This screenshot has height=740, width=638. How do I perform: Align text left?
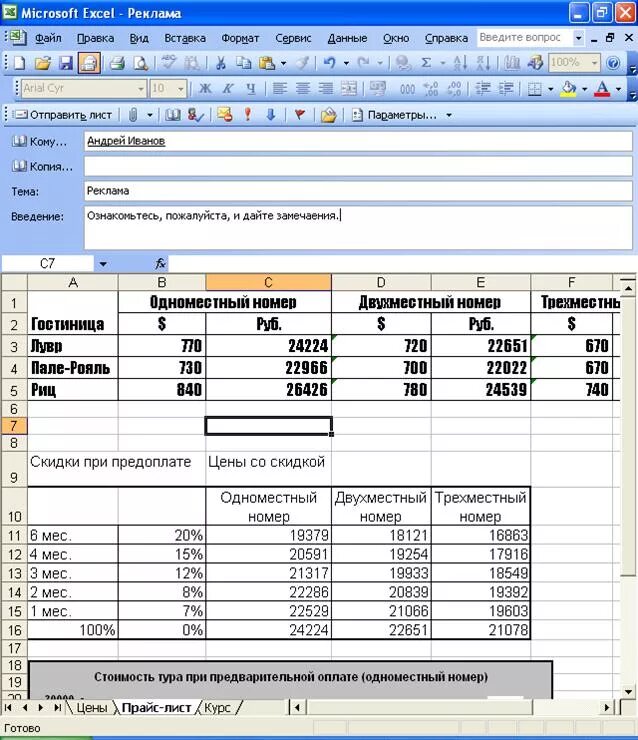point(280,89)
